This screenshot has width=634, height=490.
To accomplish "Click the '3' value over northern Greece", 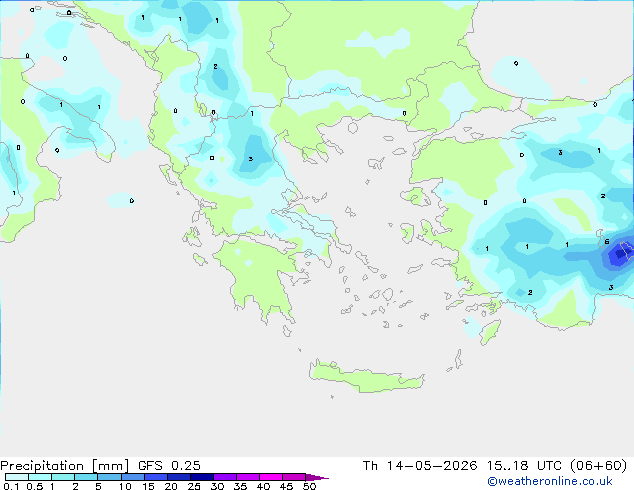I will [251, 159].
